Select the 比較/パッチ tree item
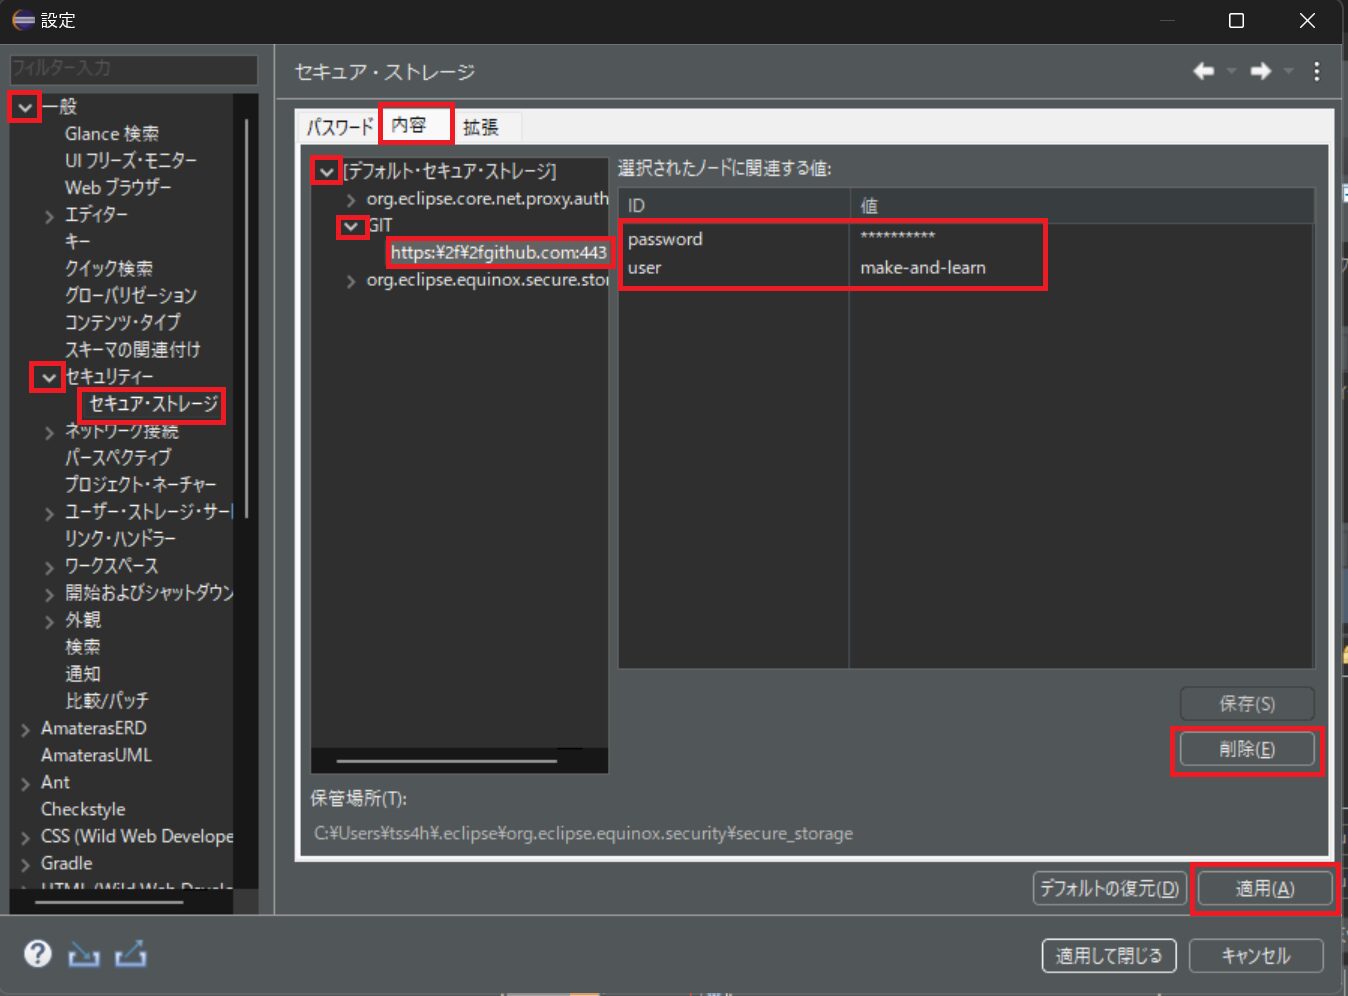Image resolution: width=1348 pixels, height=996 pixels. (x=106, y=701)
